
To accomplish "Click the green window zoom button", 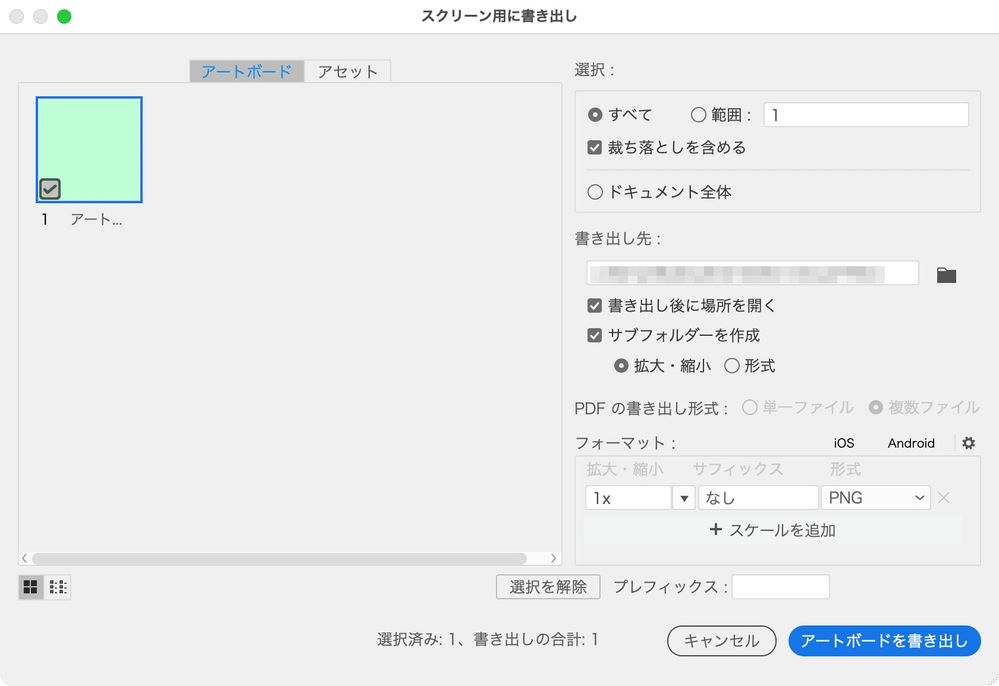I will [64, 17].
